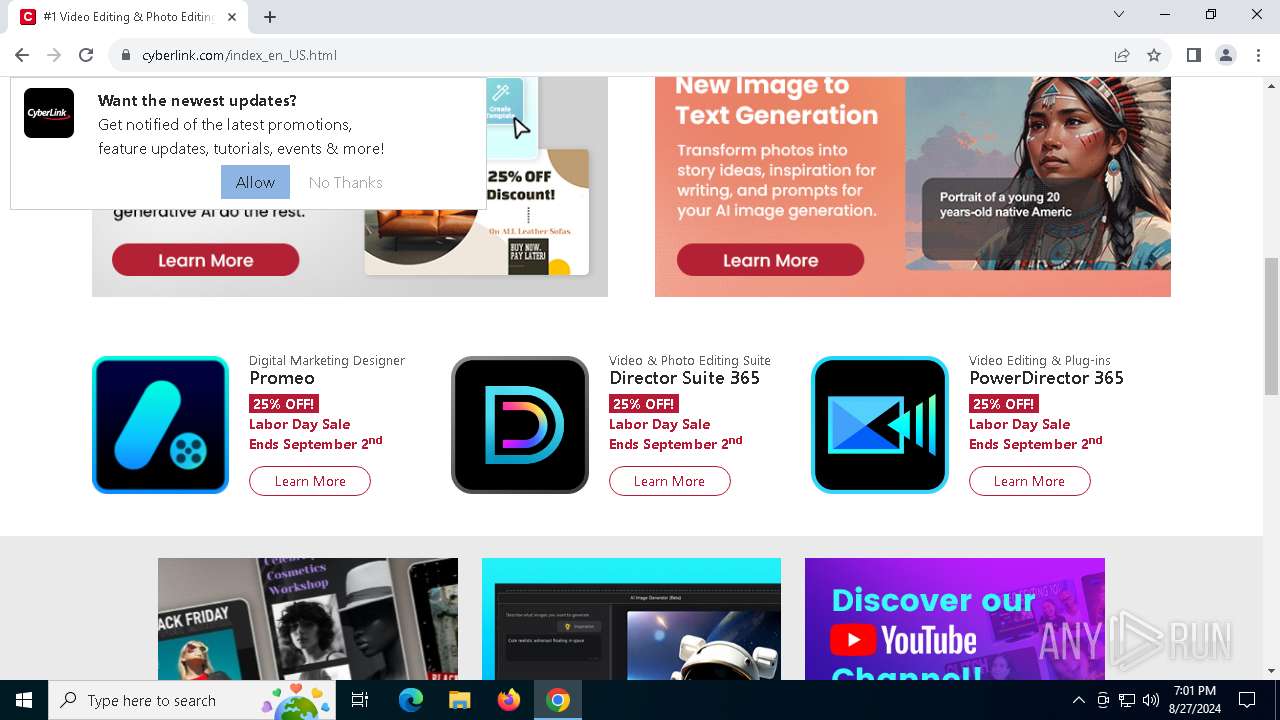Share this page icon in address bar
Screen dimensions: 1280x720
point(1122,55)
